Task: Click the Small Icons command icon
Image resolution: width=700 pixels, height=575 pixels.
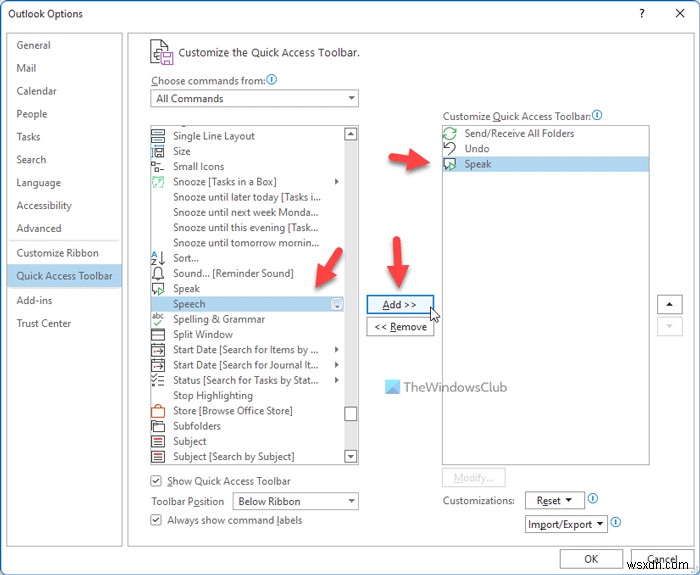Action: click(x=157, y=167)
